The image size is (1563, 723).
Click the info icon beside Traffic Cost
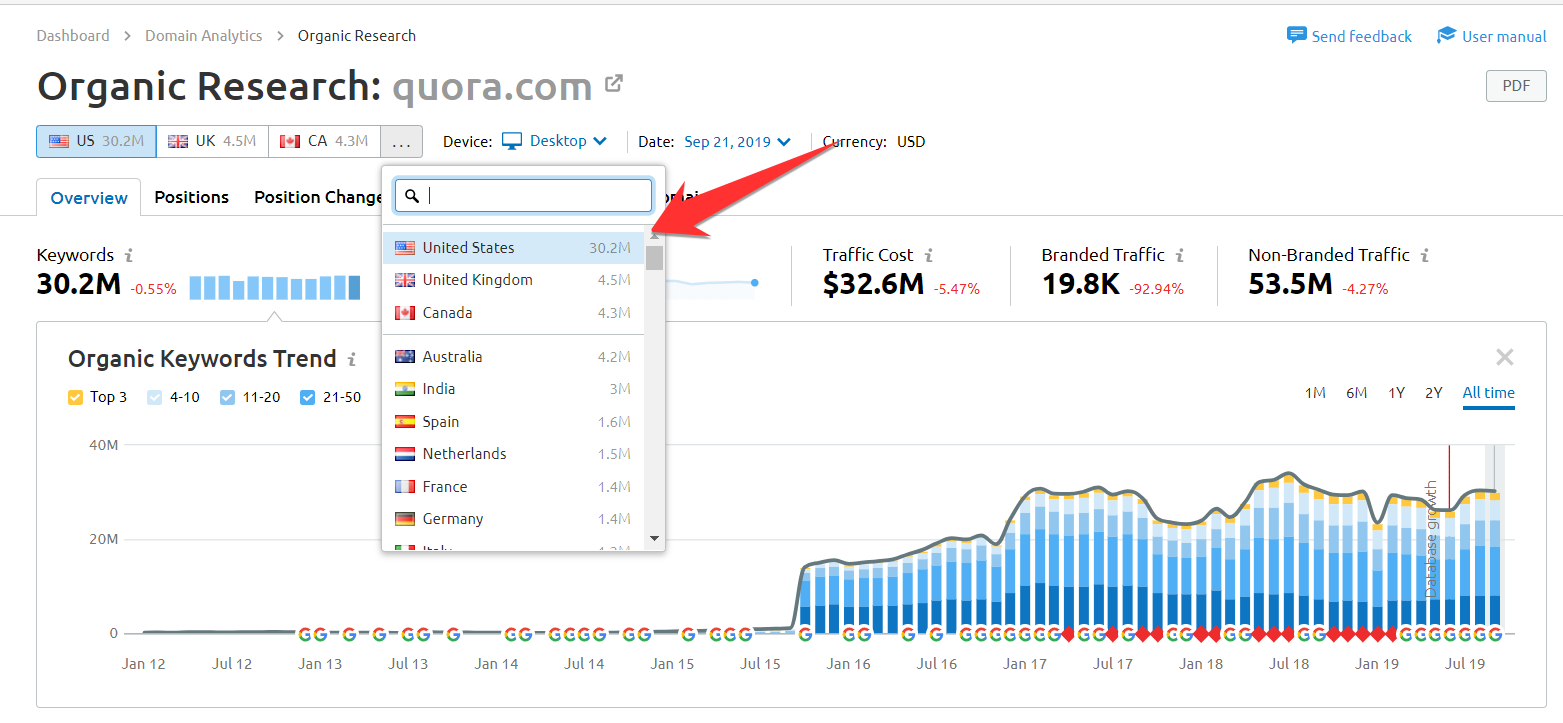point(929,256)
